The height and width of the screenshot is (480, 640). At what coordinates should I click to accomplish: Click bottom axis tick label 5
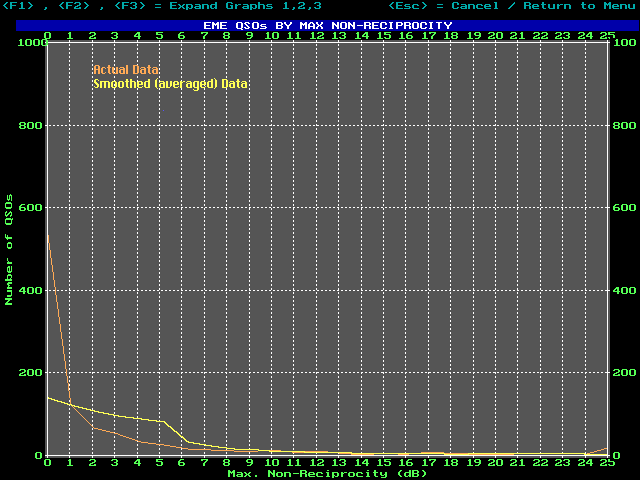160,463
